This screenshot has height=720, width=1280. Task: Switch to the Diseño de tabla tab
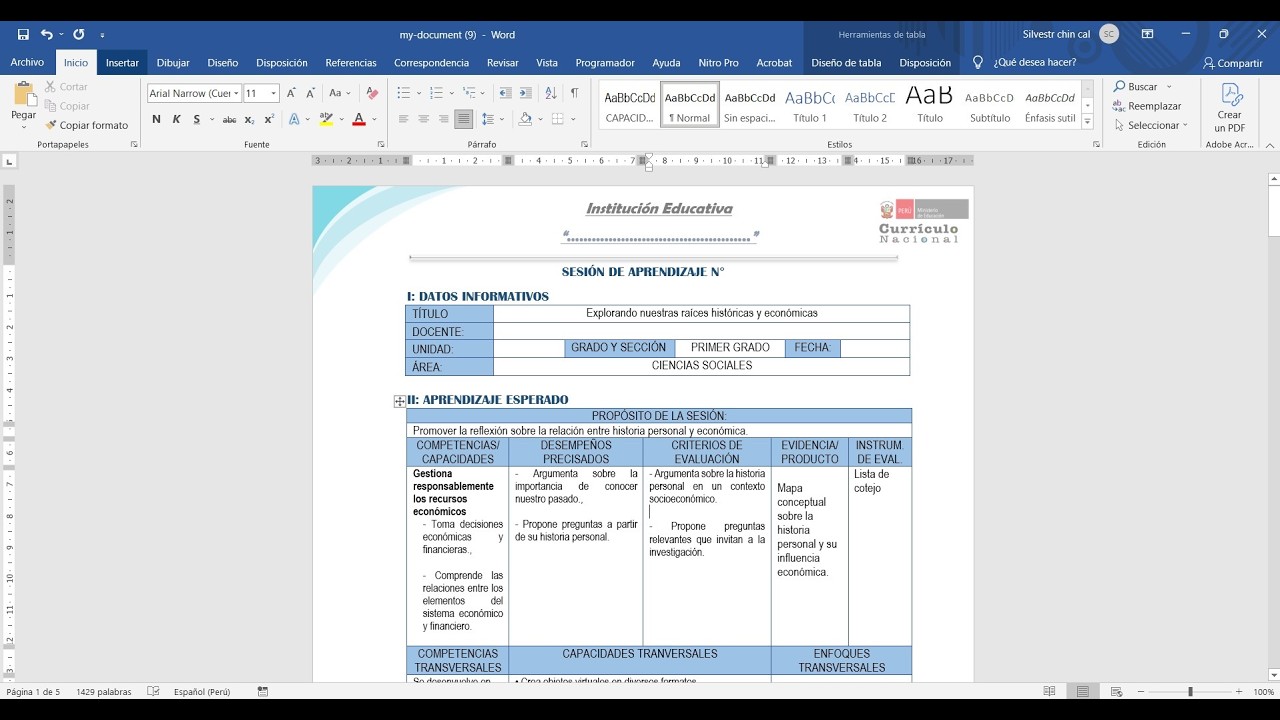(846, 62)
